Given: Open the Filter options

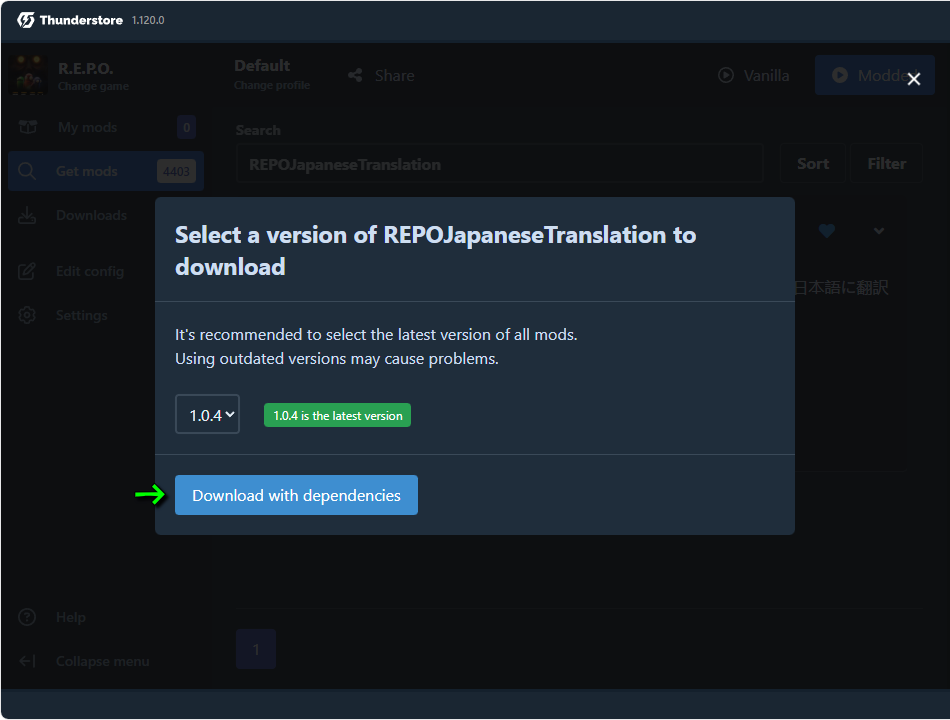Looking at the screenshot, I should click(x=886, y=164).
